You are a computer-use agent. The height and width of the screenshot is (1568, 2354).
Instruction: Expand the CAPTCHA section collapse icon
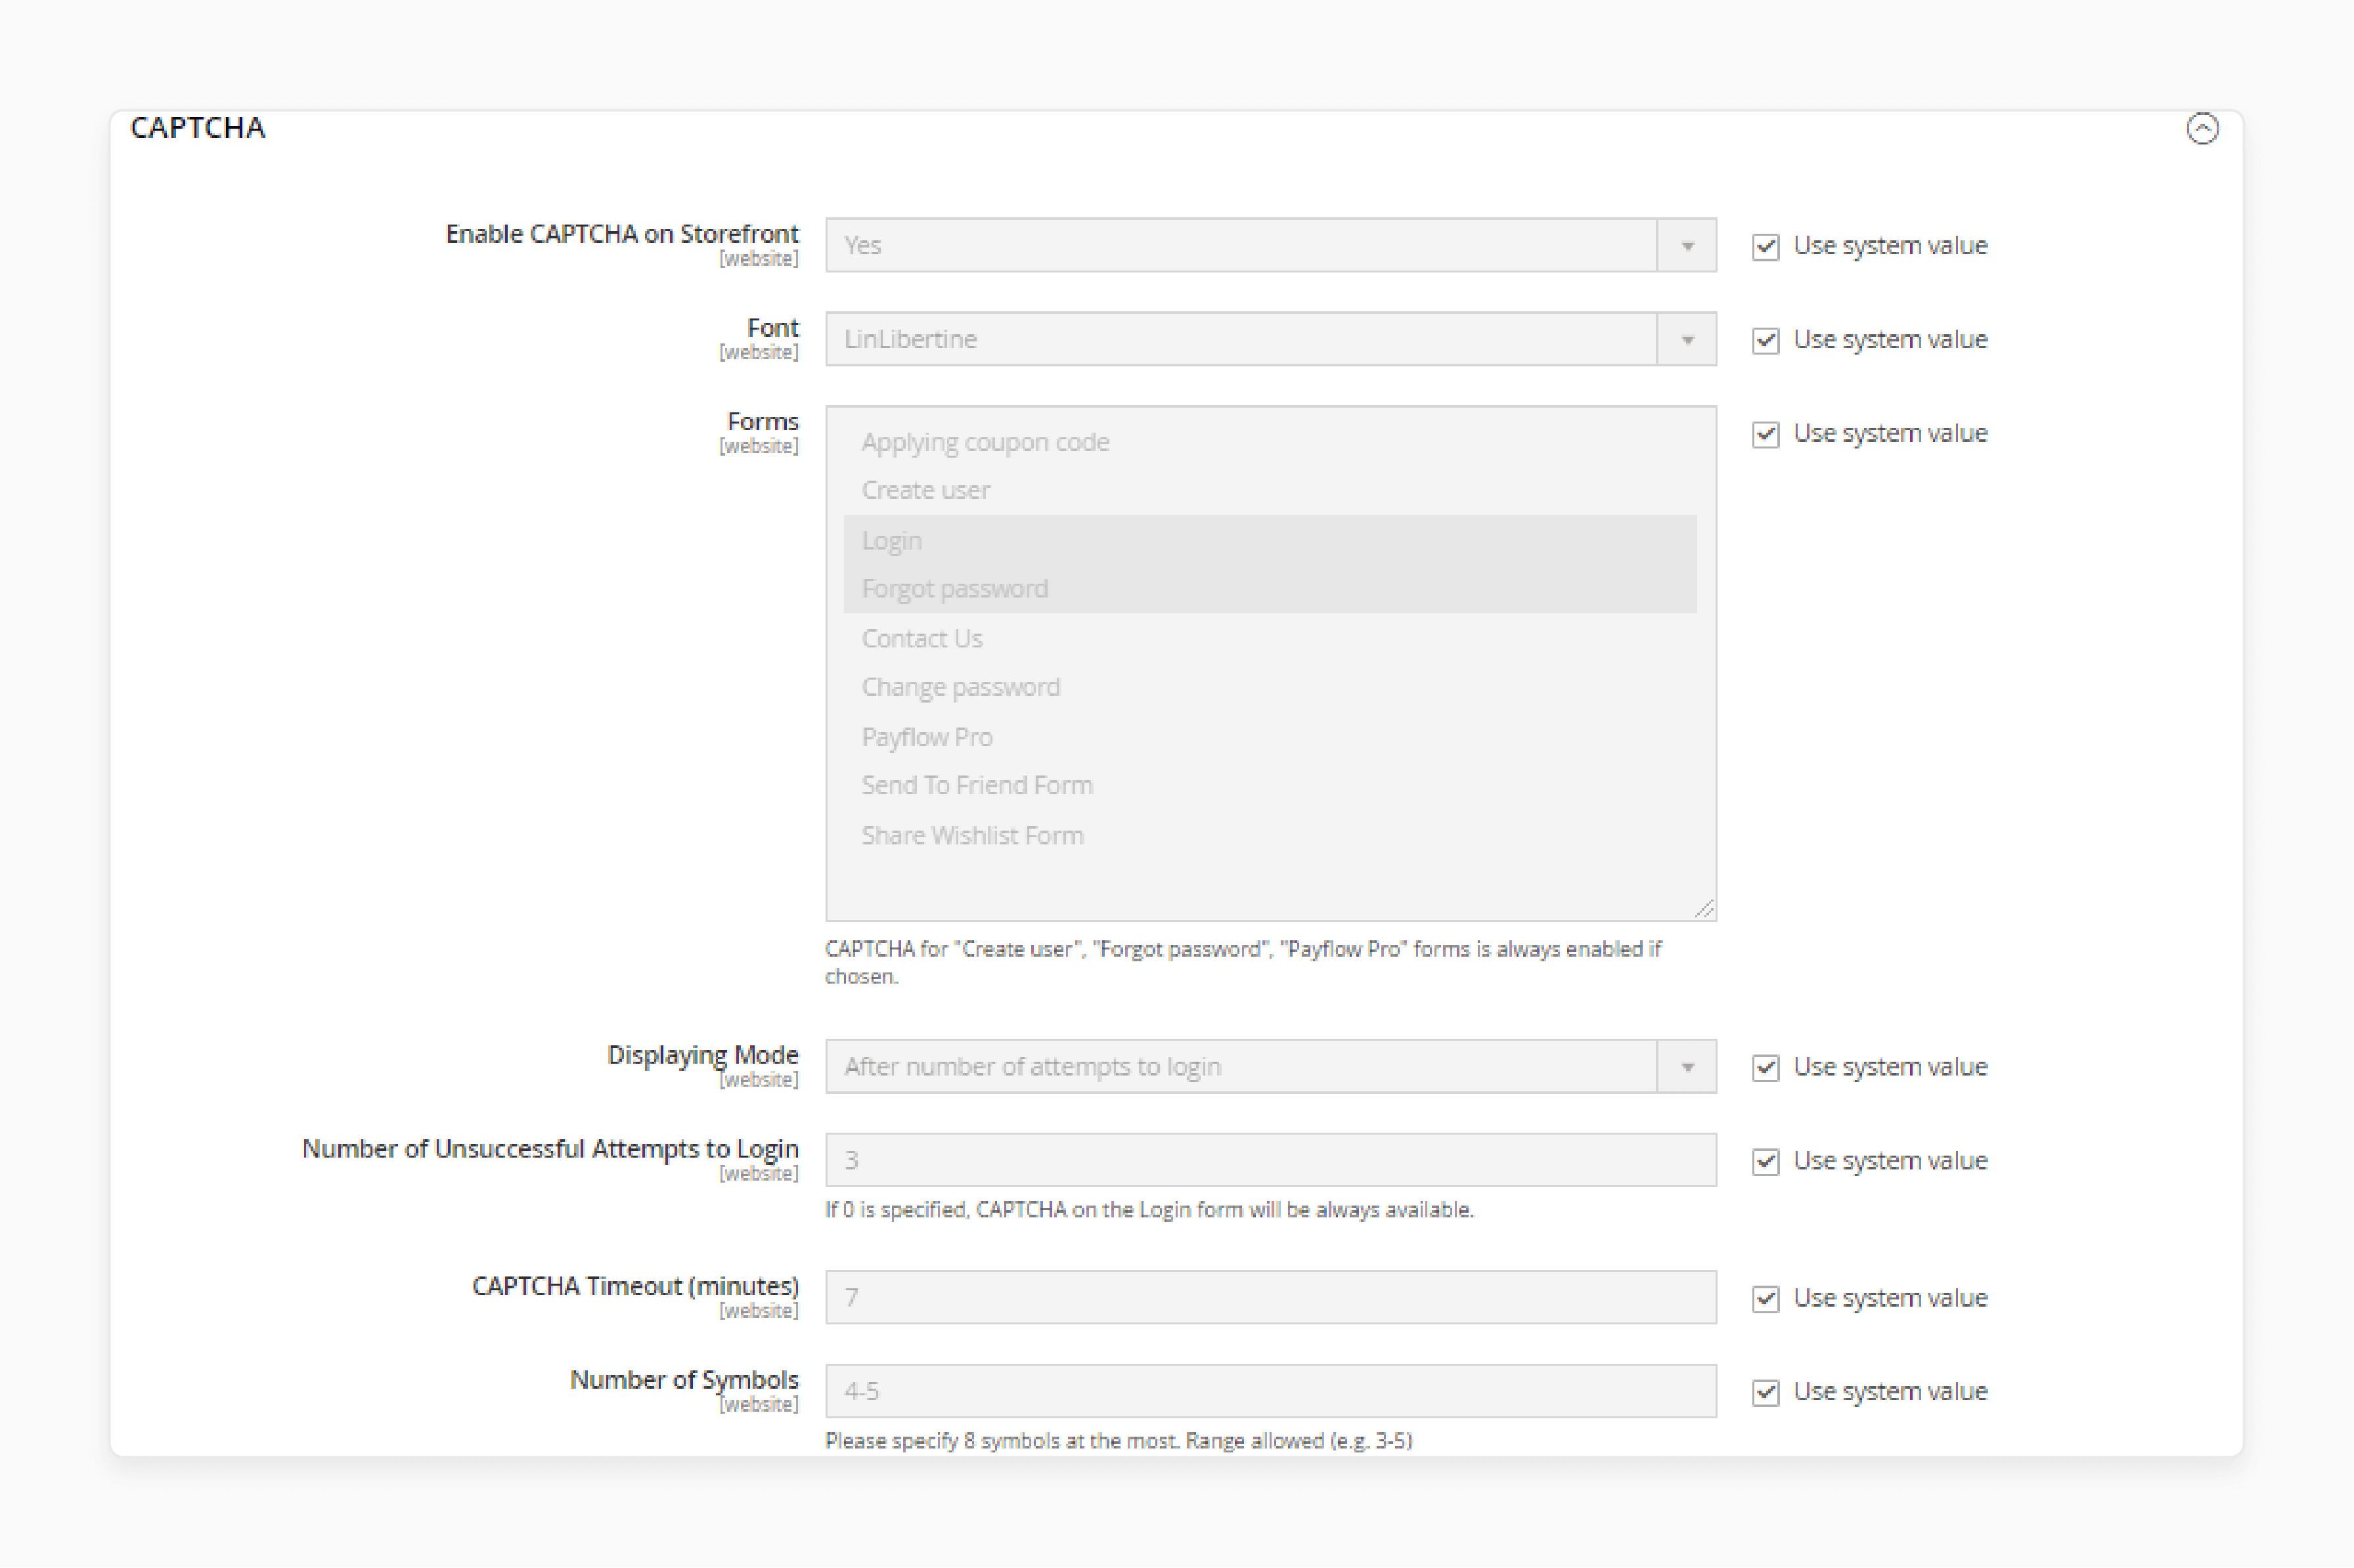click(2202, 126)
